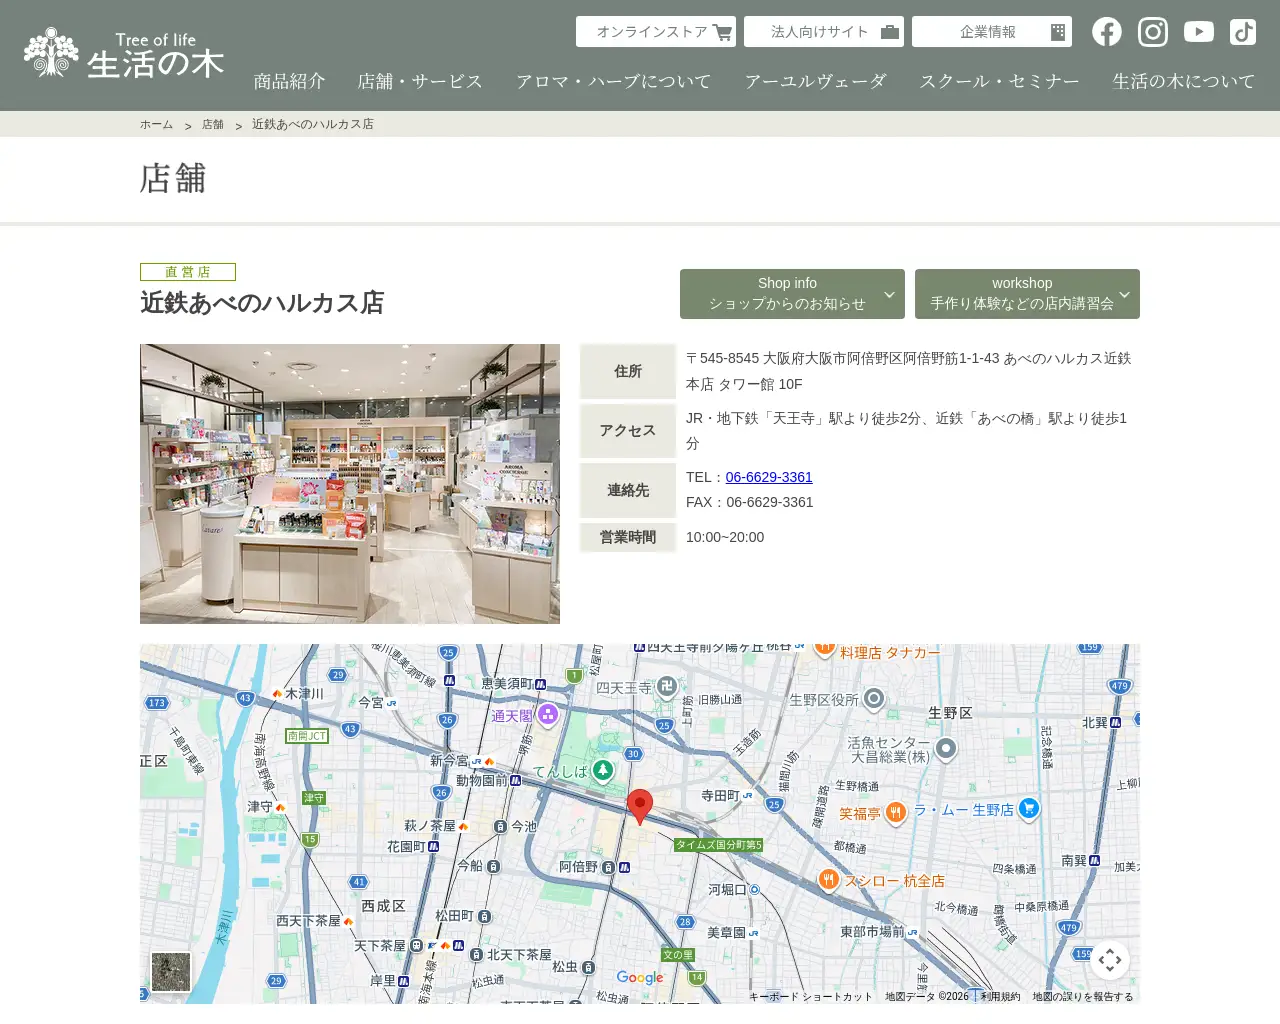Open the Instagram icon in the header

click(1152, 31)
